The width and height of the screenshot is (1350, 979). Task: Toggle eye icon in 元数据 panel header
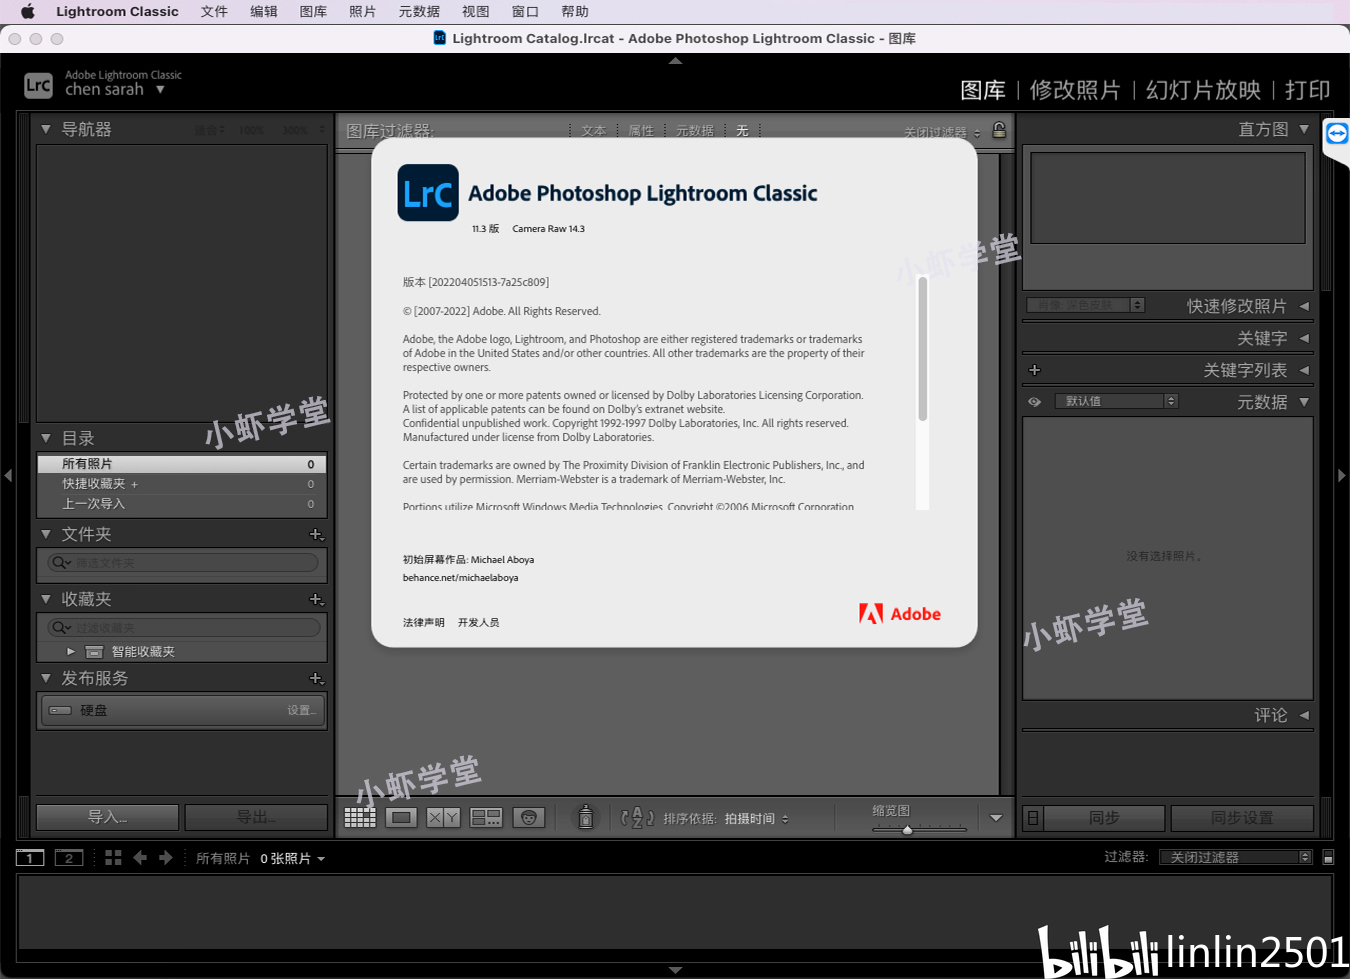click(1035, 402)
